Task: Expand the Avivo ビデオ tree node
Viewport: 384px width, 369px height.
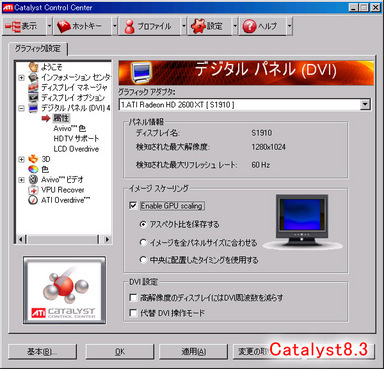Action: (x=21, y=179)
